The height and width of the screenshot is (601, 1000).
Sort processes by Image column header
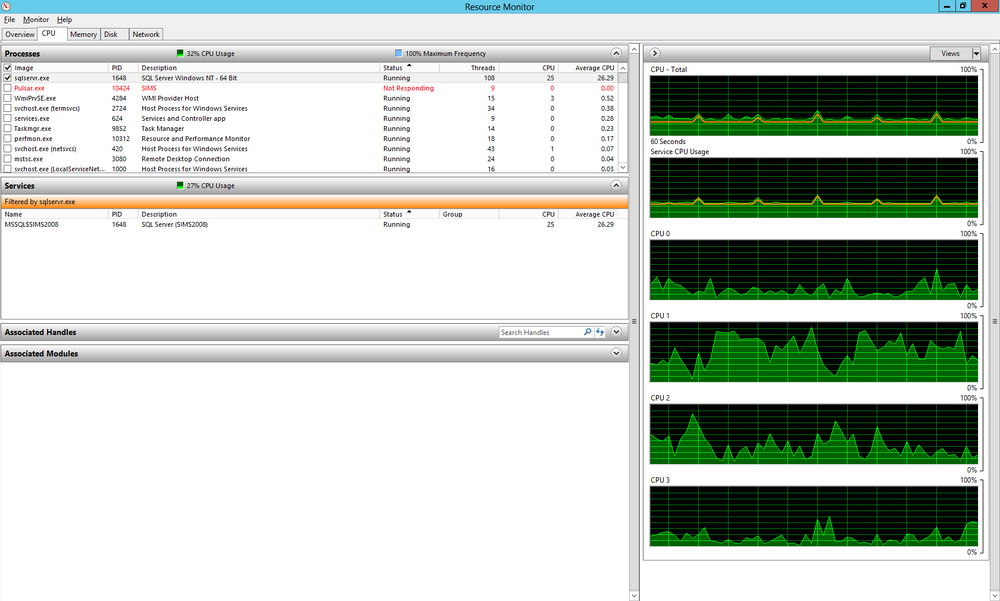pyautogui.click(x=61, y=68)
